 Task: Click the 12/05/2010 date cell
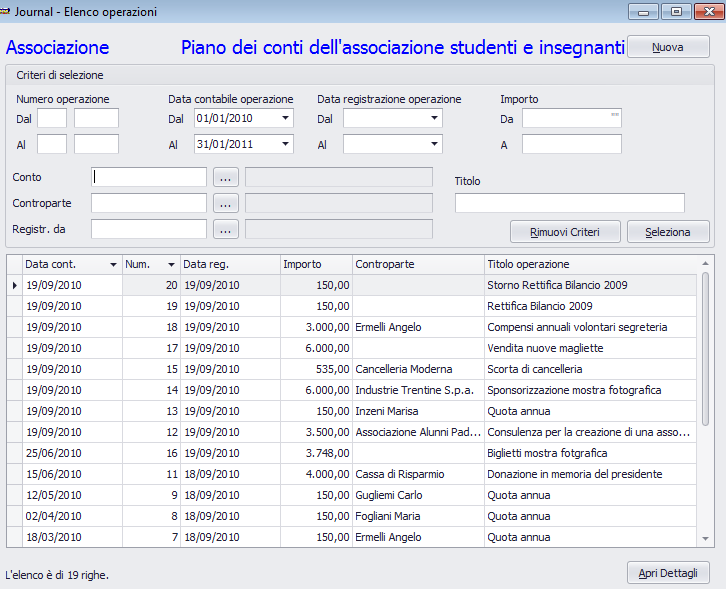[72, 495]
